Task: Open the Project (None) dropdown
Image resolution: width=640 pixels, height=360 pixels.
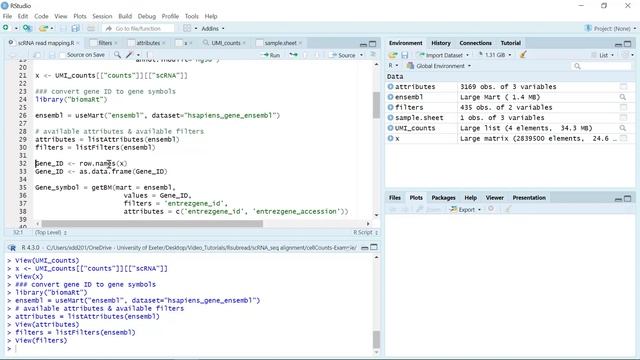Action: 611,29
